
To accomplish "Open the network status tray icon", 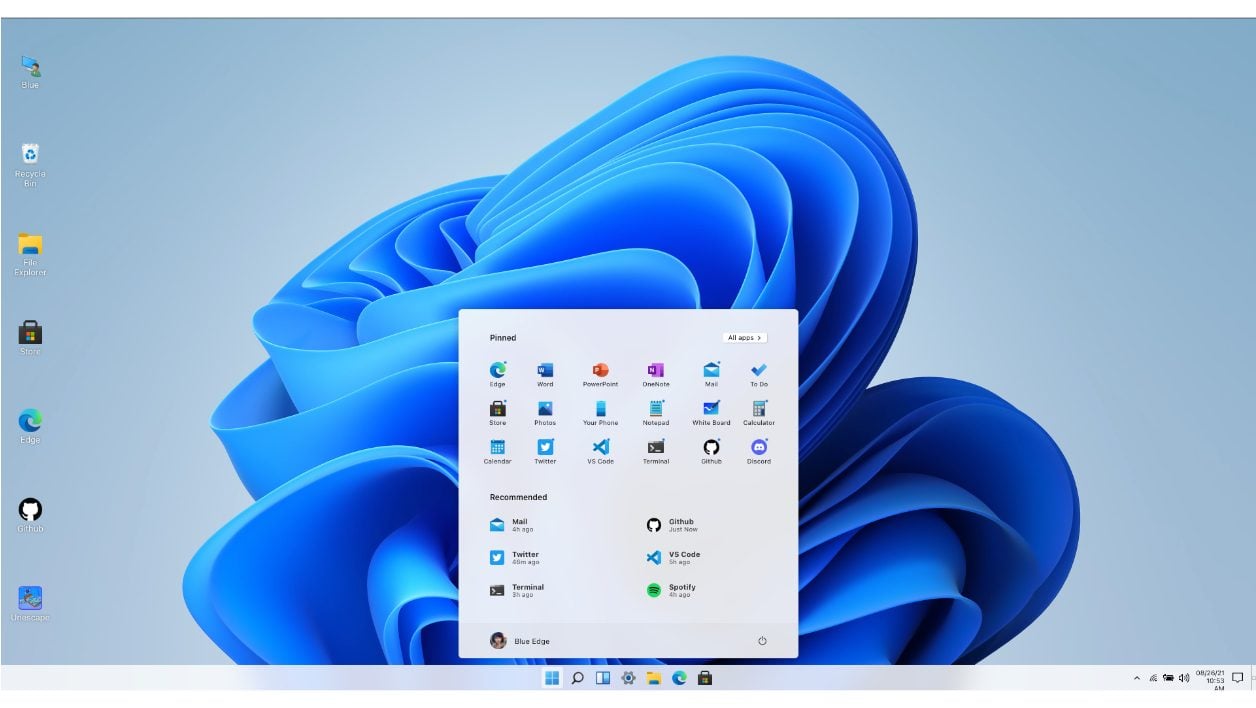I will point(1153,678).
